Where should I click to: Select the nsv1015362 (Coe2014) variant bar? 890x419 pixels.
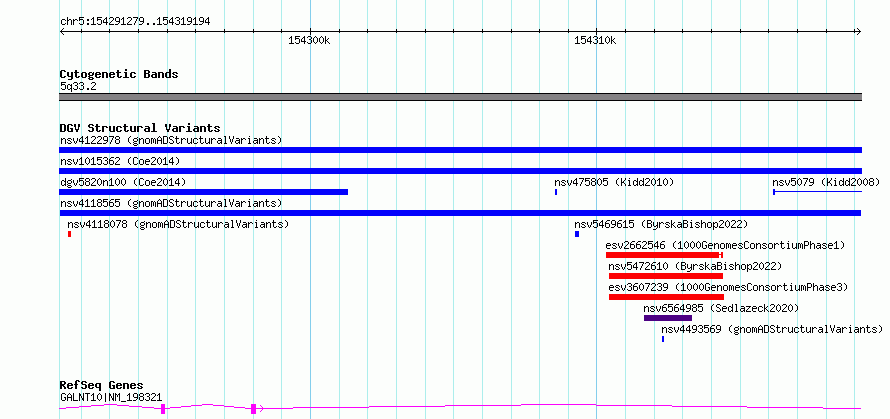(x=460, y=171)
